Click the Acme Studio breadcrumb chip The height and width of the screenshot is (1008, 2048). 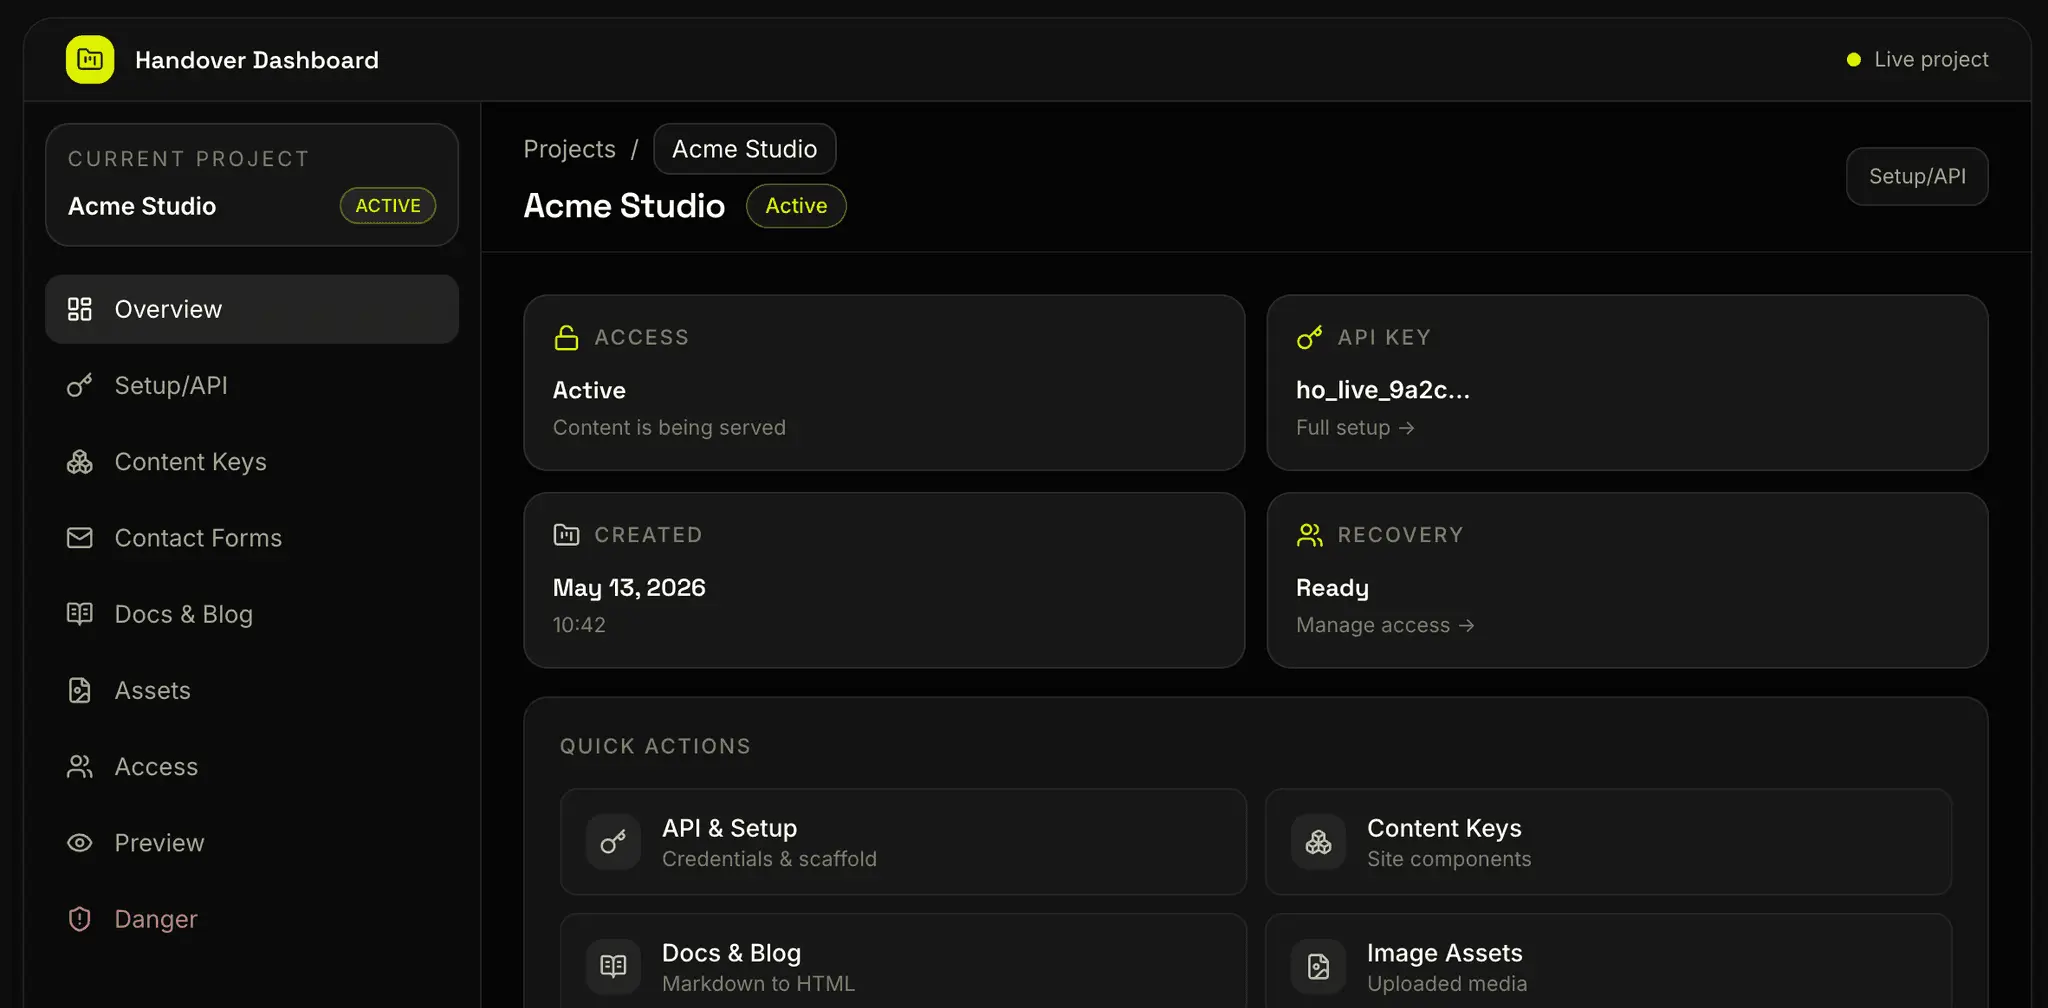[744, 149]
